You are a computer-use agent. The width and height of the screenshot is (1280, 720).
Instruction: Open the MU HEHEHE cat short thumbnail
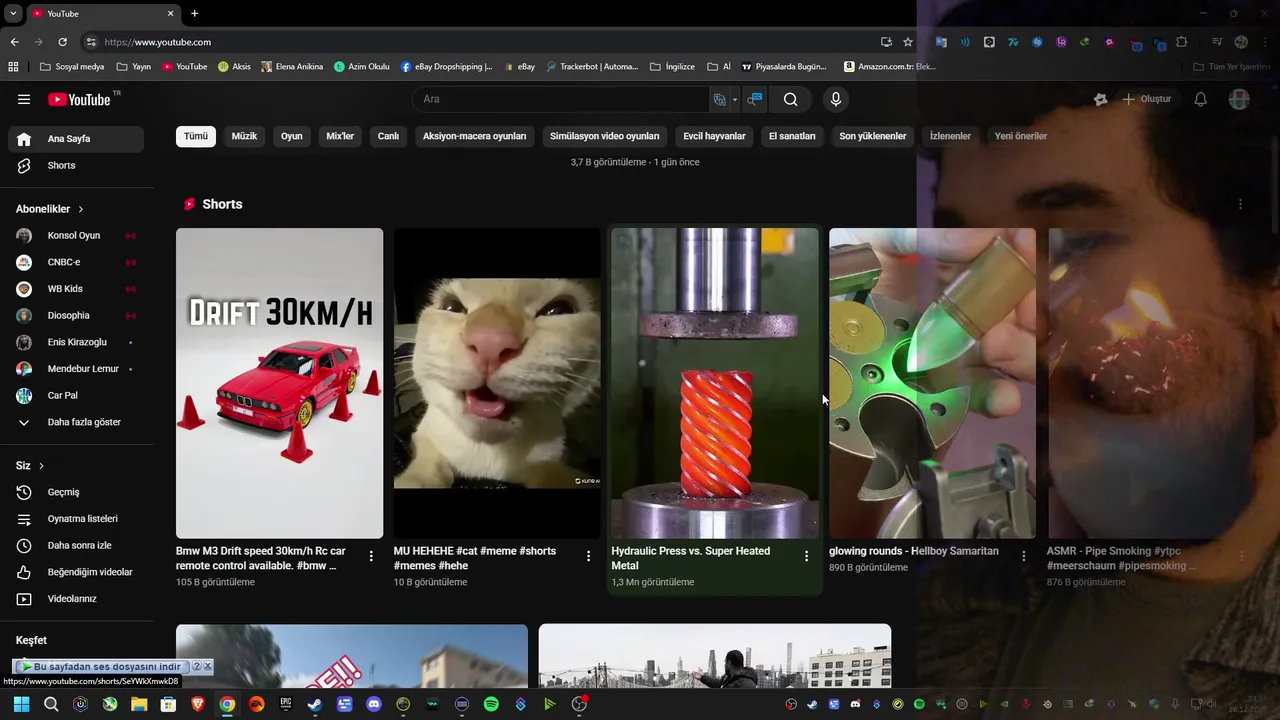[x=497, y=383]
